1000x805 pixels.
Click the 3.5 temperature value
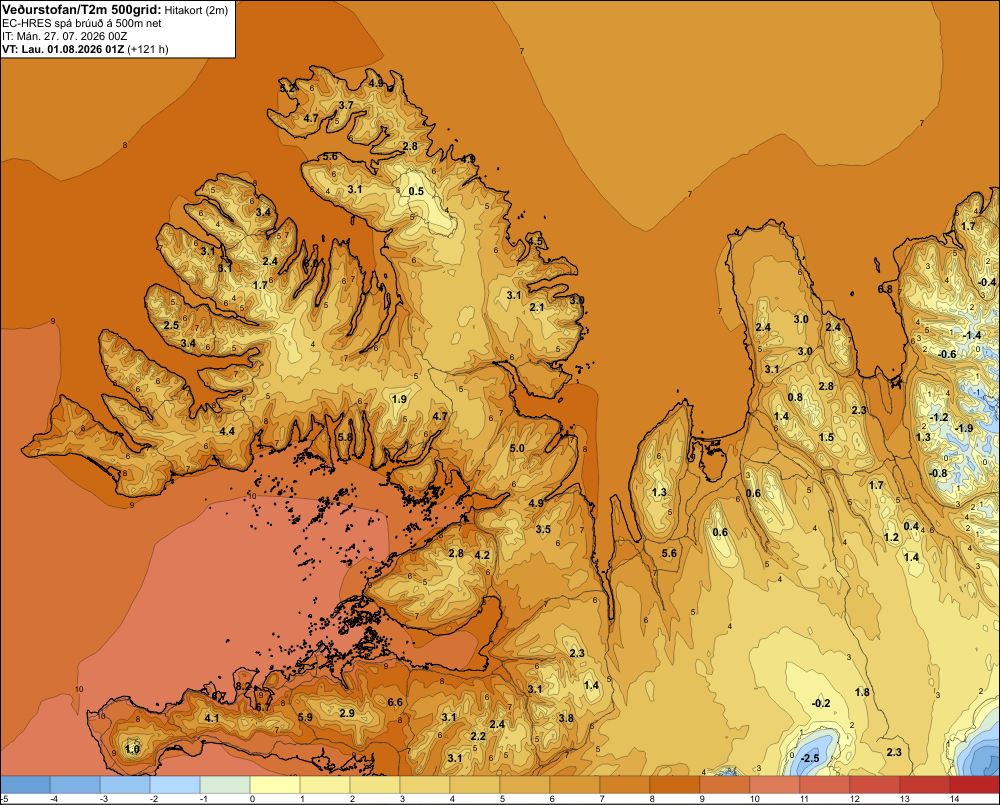tap(543, 529)
